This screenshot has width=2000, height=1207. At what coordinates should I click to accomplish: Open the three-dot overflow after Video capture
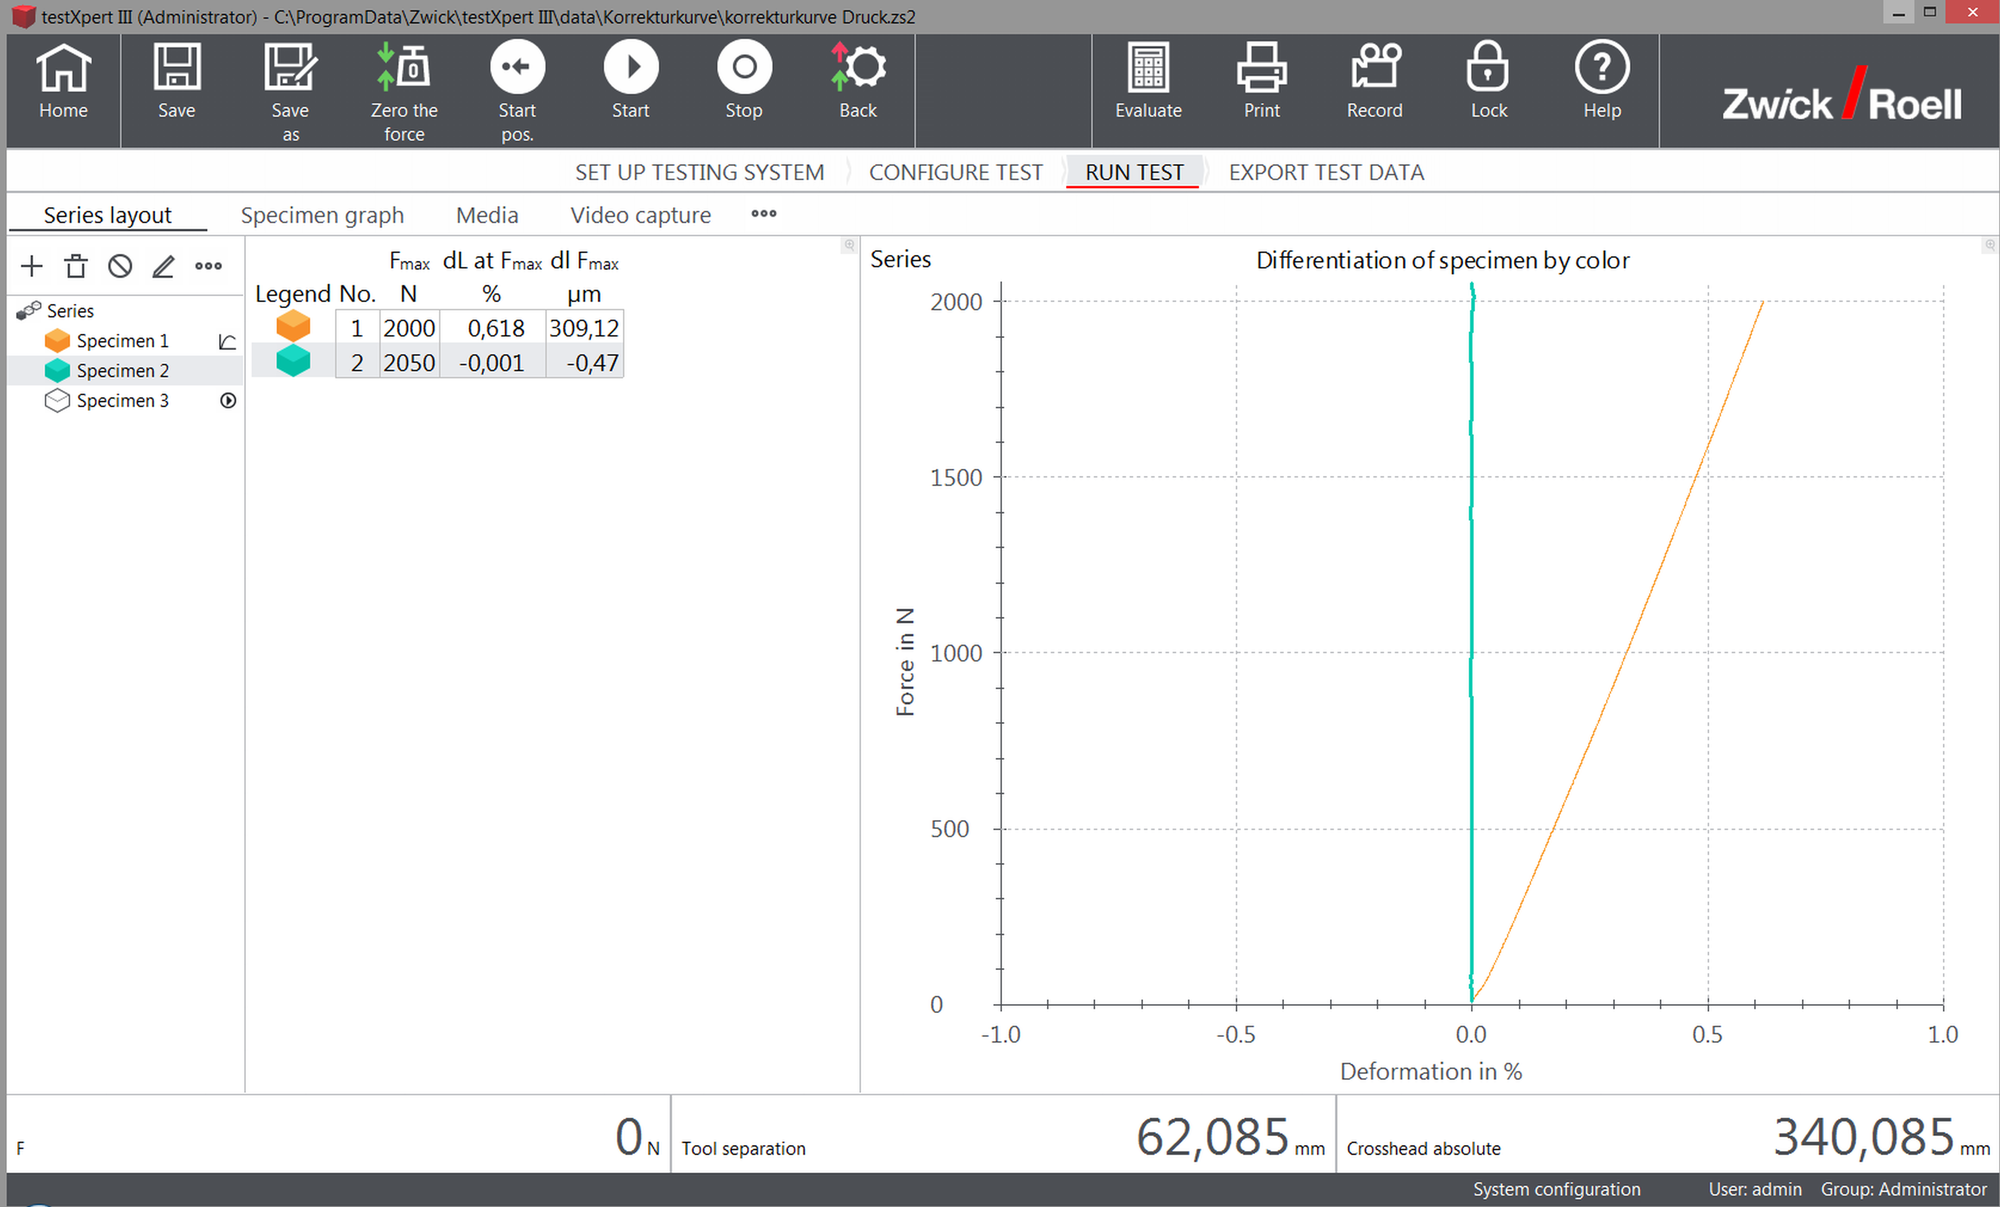(x=764, y=214)
